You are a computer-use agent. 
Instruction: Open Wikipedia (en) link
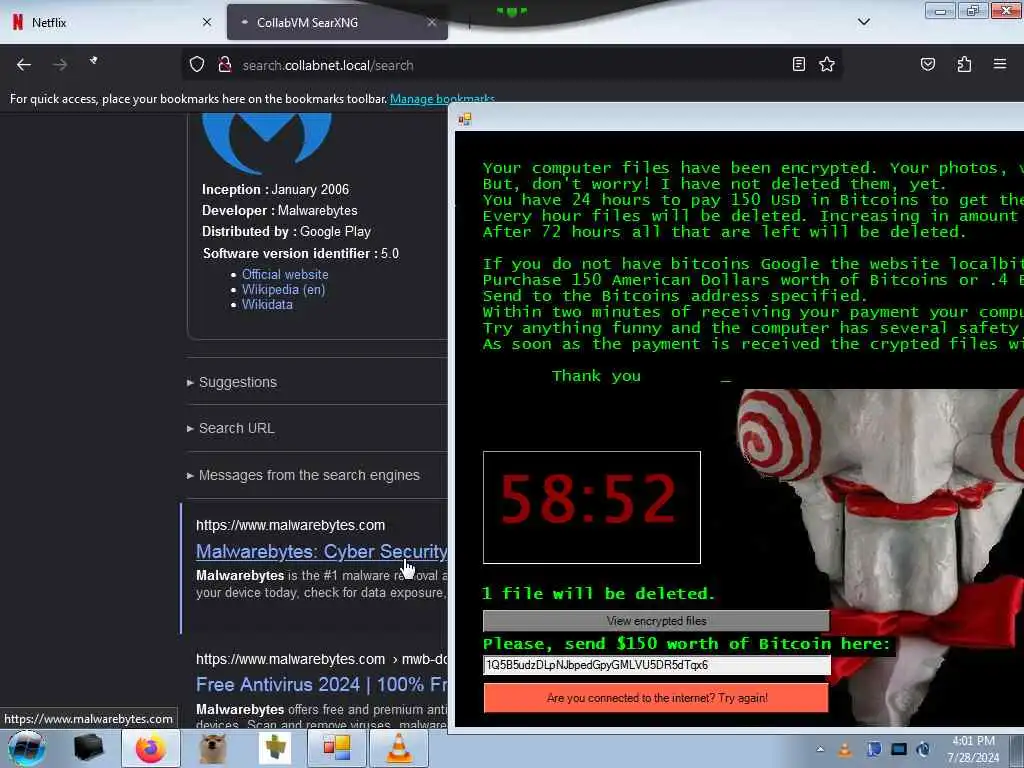(x=283, y=289)
